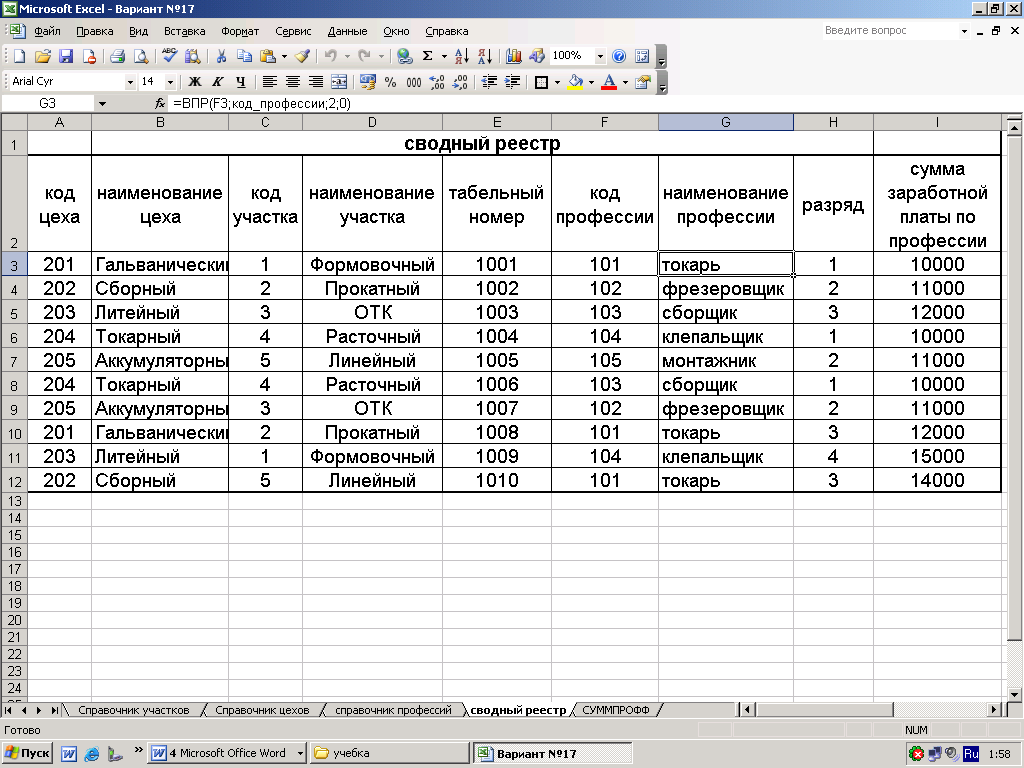The height and width of the screenshot is (768, 1024).
Task: Apply thousands separator 000 icon
Action: click(x=413, y=82)
